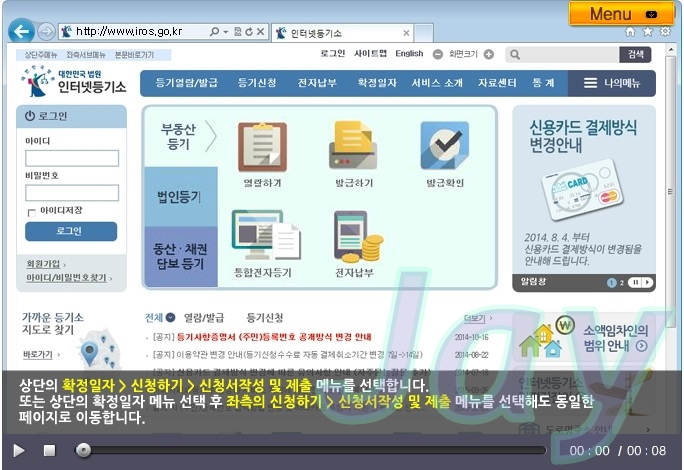Click the 열람하기 clipboard icon
The height and width of the screenshot is (470, 684).
(262, 147)
